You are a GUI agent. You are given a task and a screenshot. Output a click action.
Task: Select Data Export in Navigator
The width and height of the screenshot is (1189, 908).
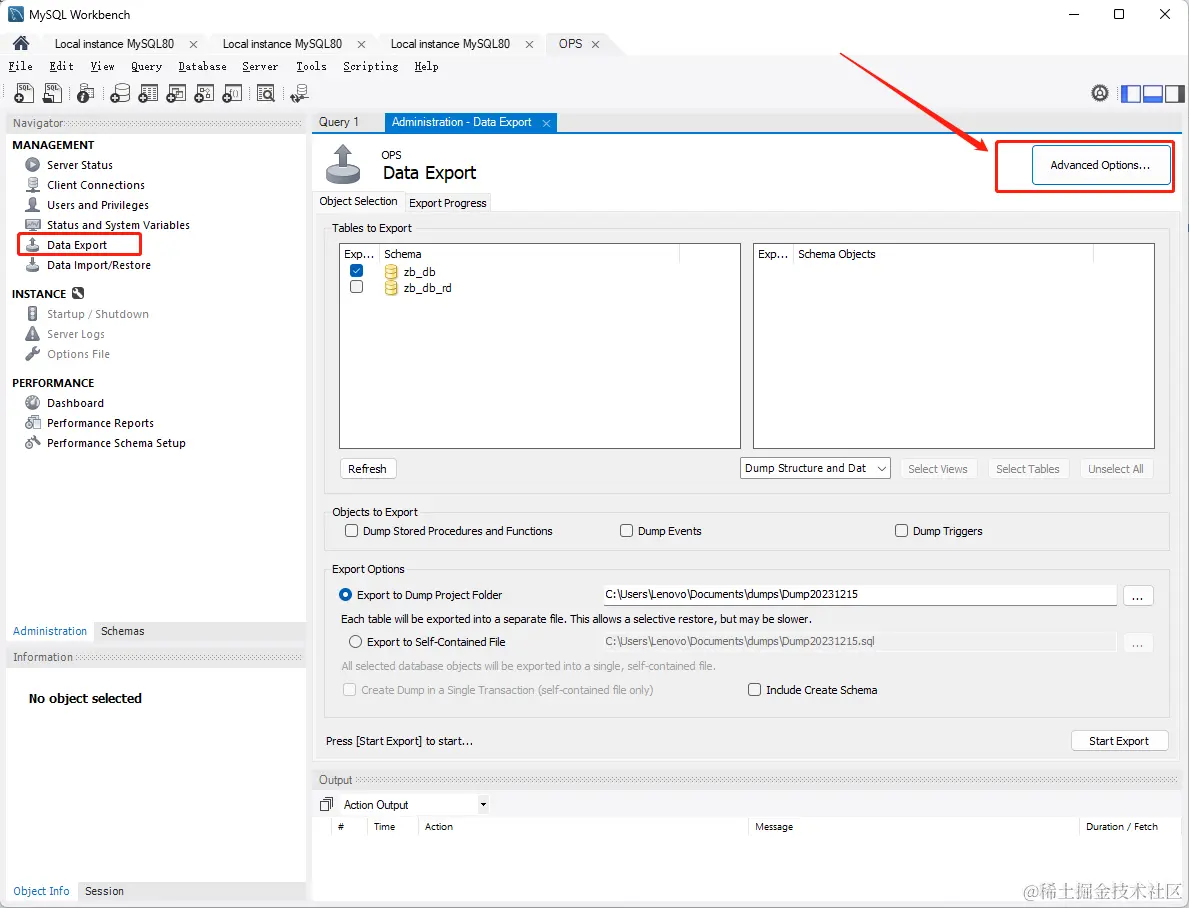(x=77, y=245)
